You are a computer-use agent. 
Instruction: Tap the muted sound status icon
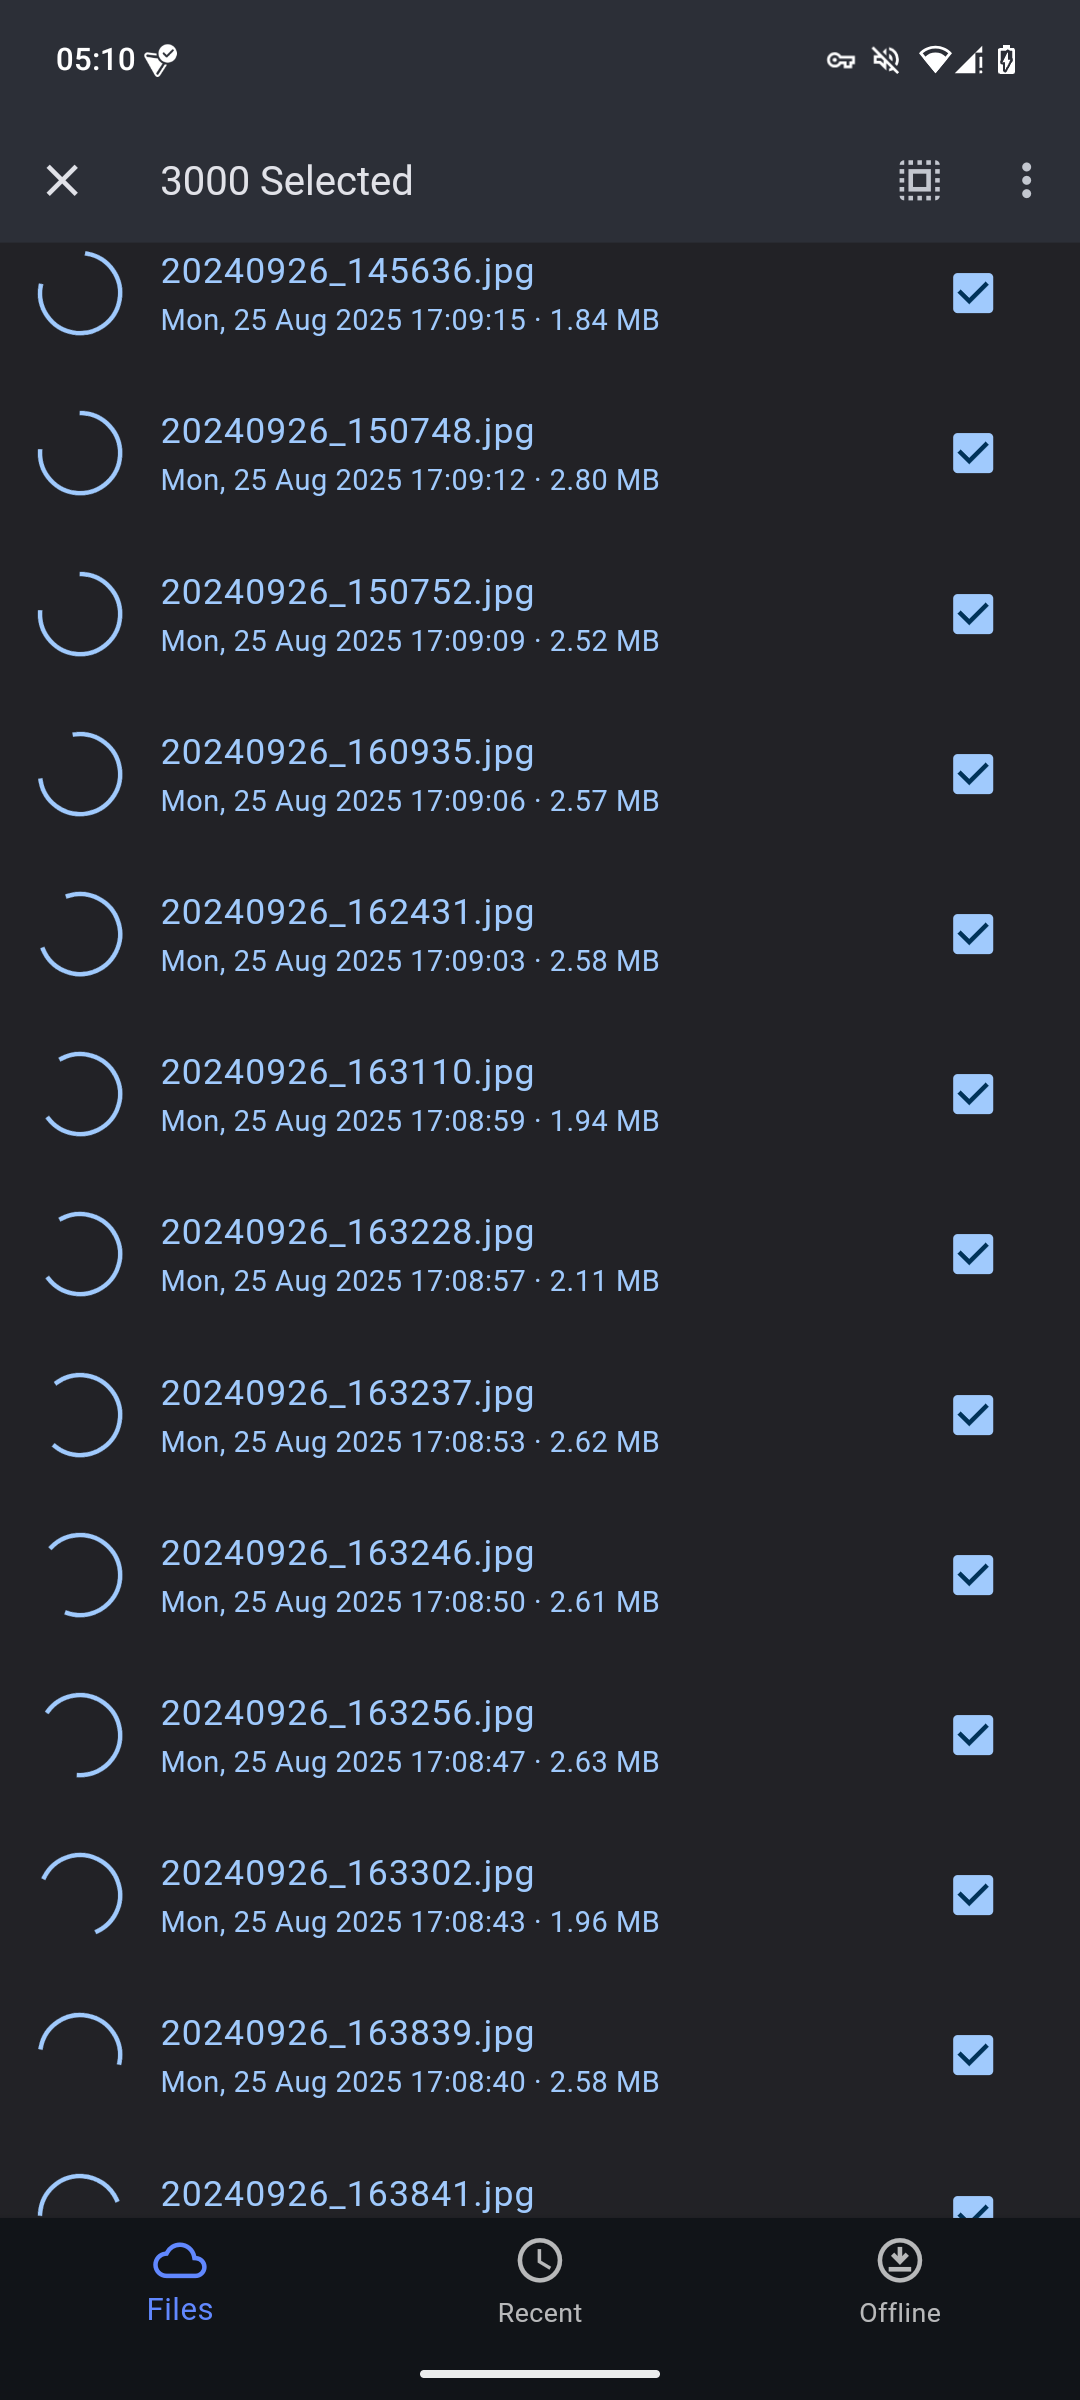click(x=886, y=61)
